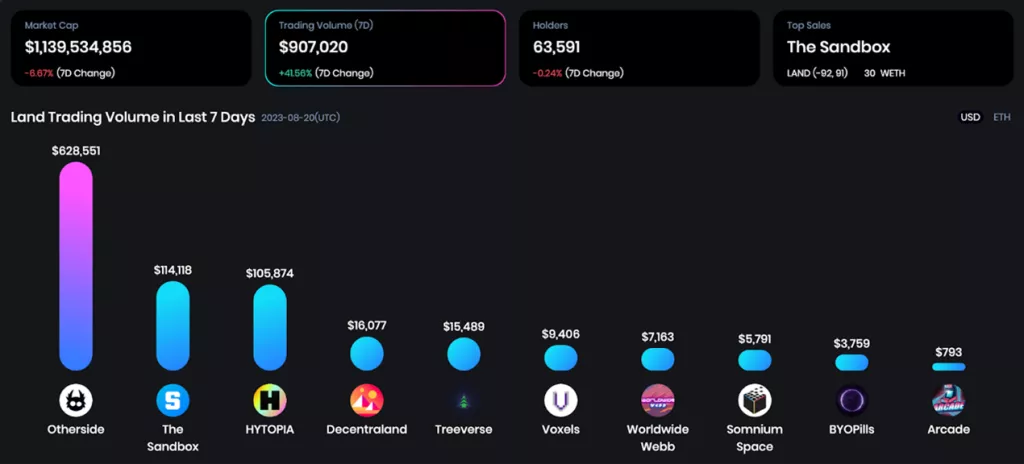The width and height of the screenshot is (1024, 464).
Task: Select the HYTOPIA logo icon
Action: pyautogui.click(x=270, y=401)
